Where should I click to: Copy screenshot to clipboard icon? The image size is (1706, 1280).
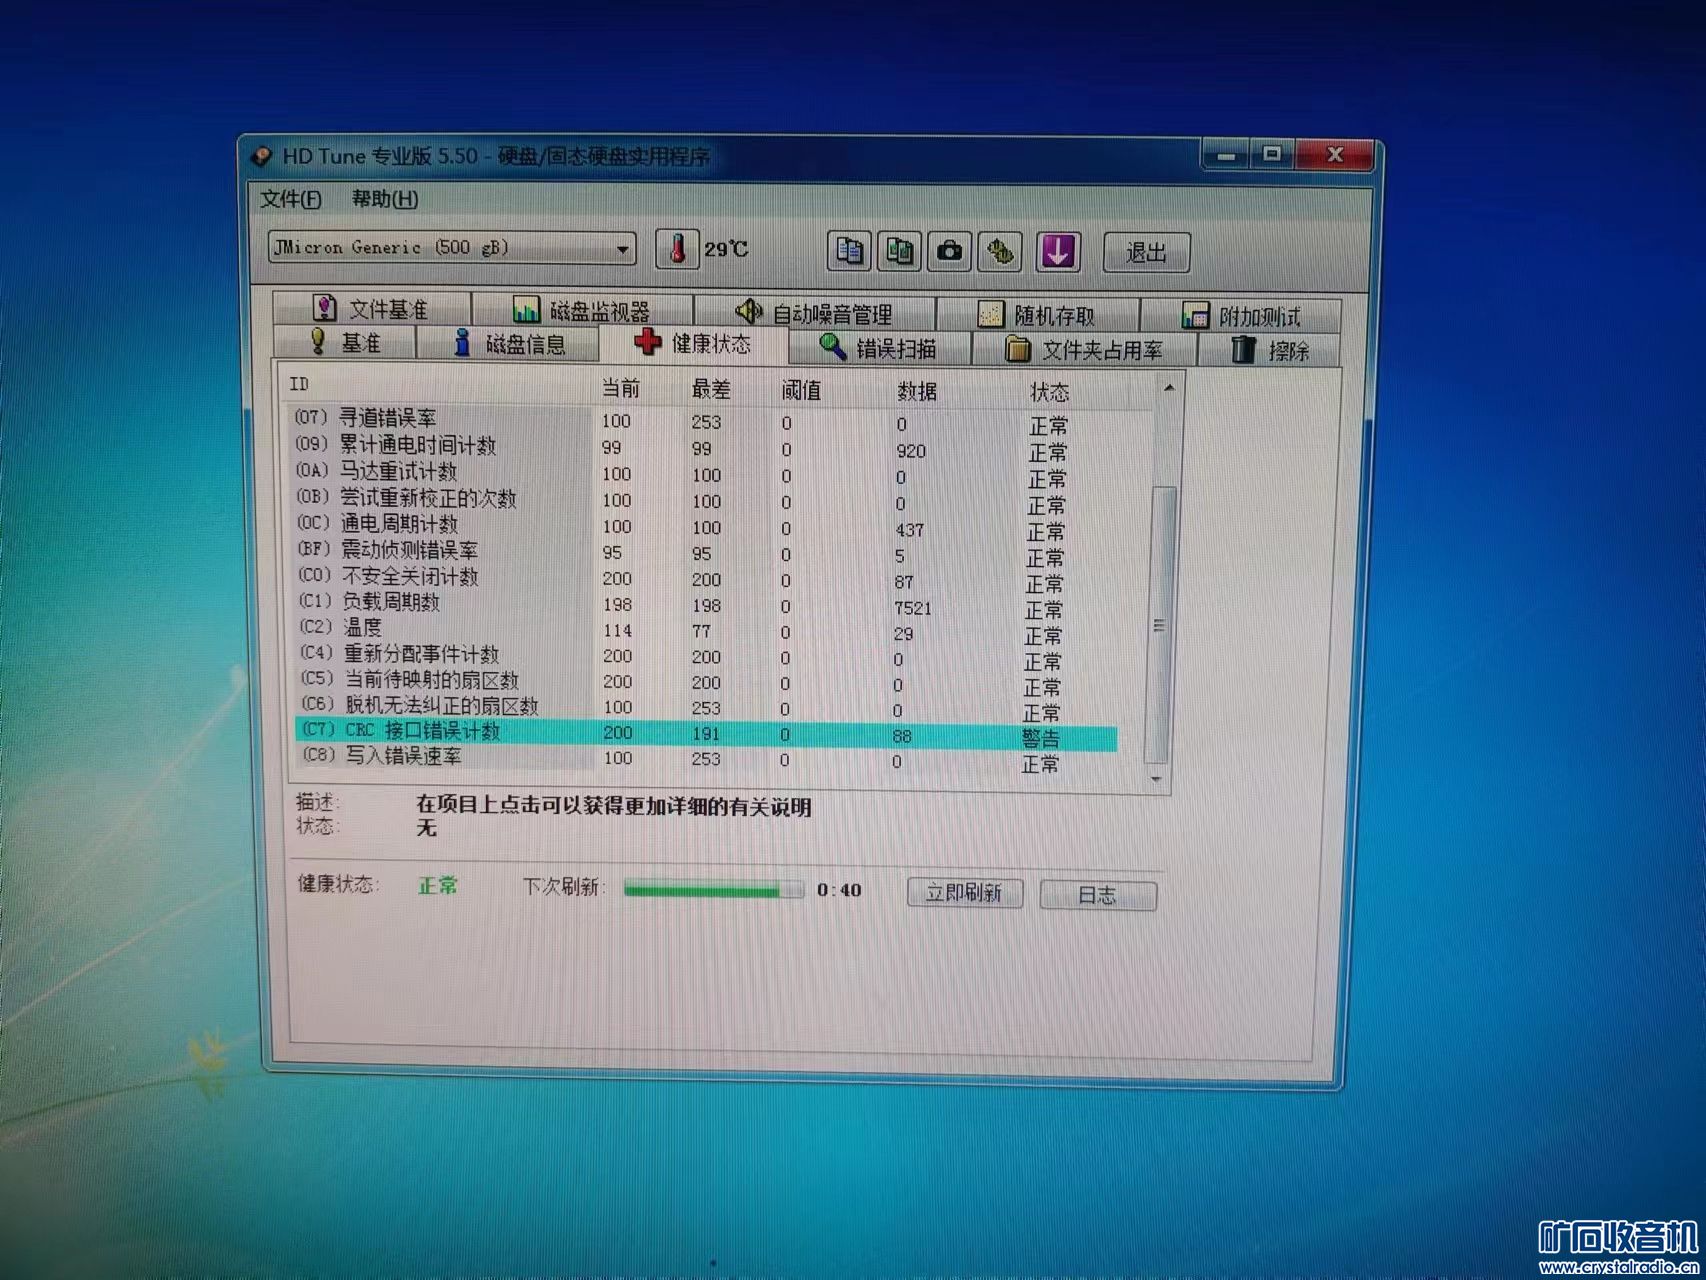pos(899,250)
